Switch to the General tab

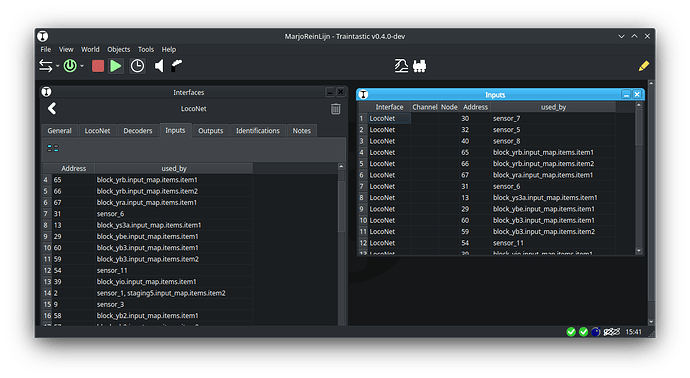[59, 131]
